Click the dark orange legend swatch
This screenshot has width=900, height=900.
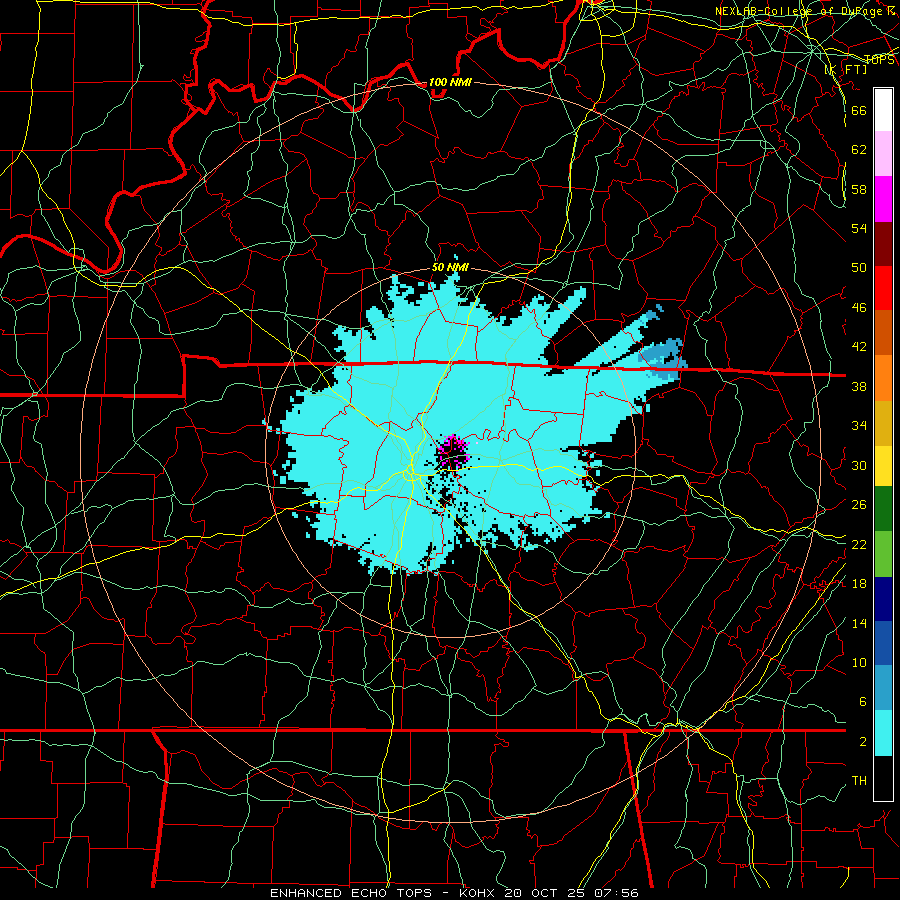(x=883, y=332)
